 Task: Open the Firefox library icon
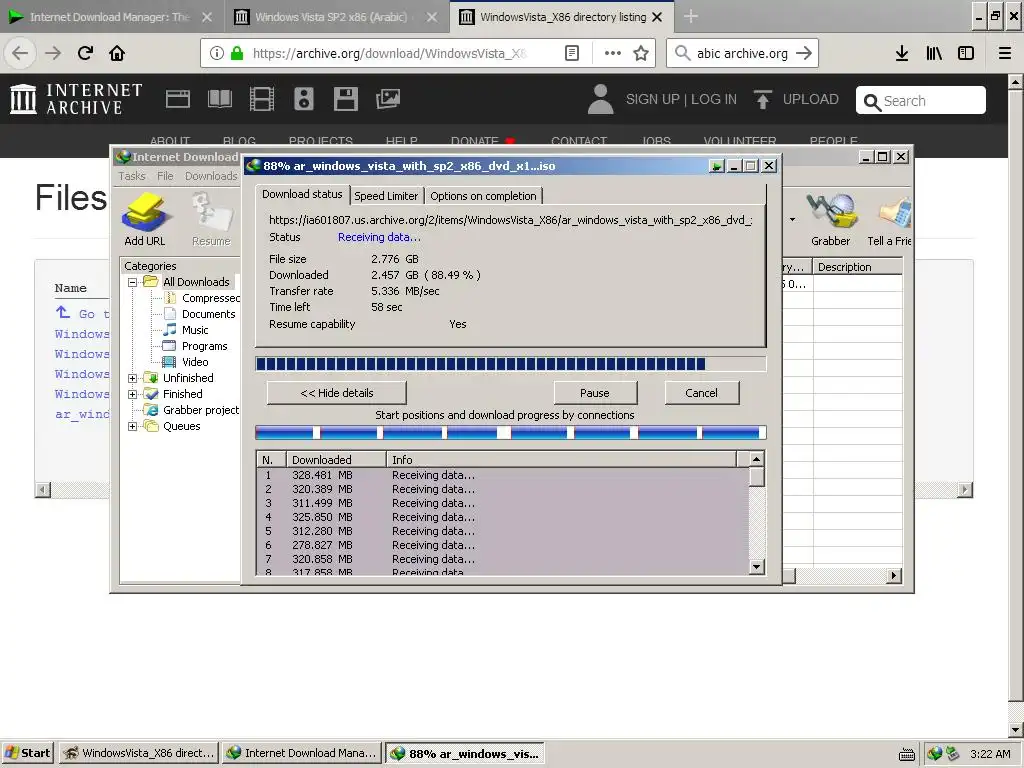(934, 53)
